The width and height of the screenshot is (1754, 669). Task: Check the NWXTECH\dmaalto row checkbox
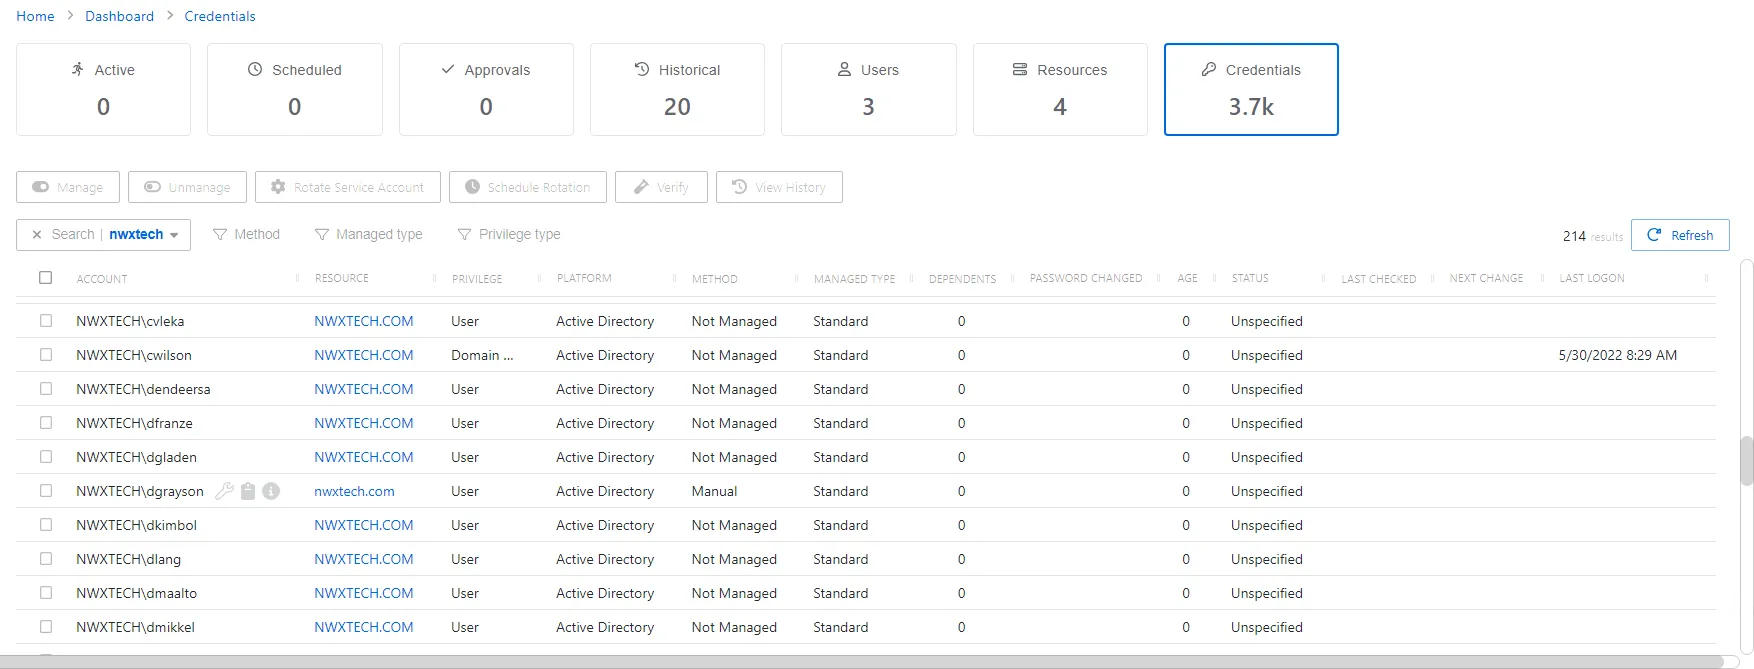(x=46, y=593)
